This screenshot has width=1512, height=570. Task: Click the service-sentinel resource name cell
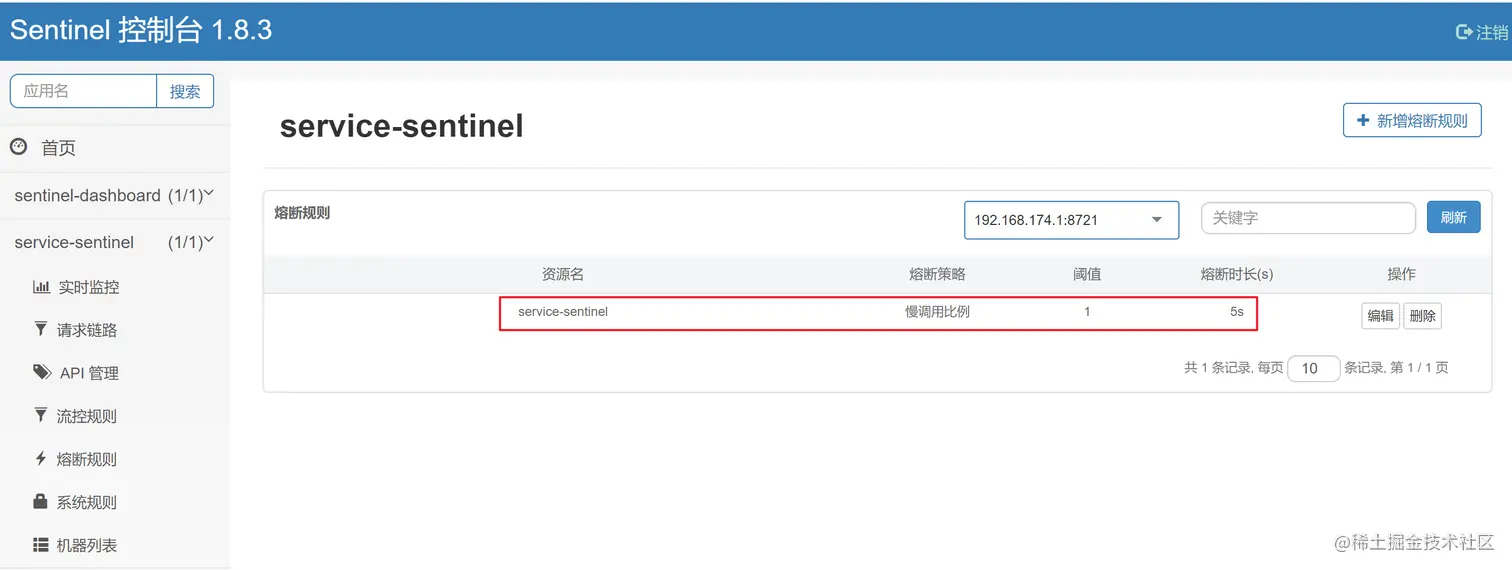click(x=563, y=312)
